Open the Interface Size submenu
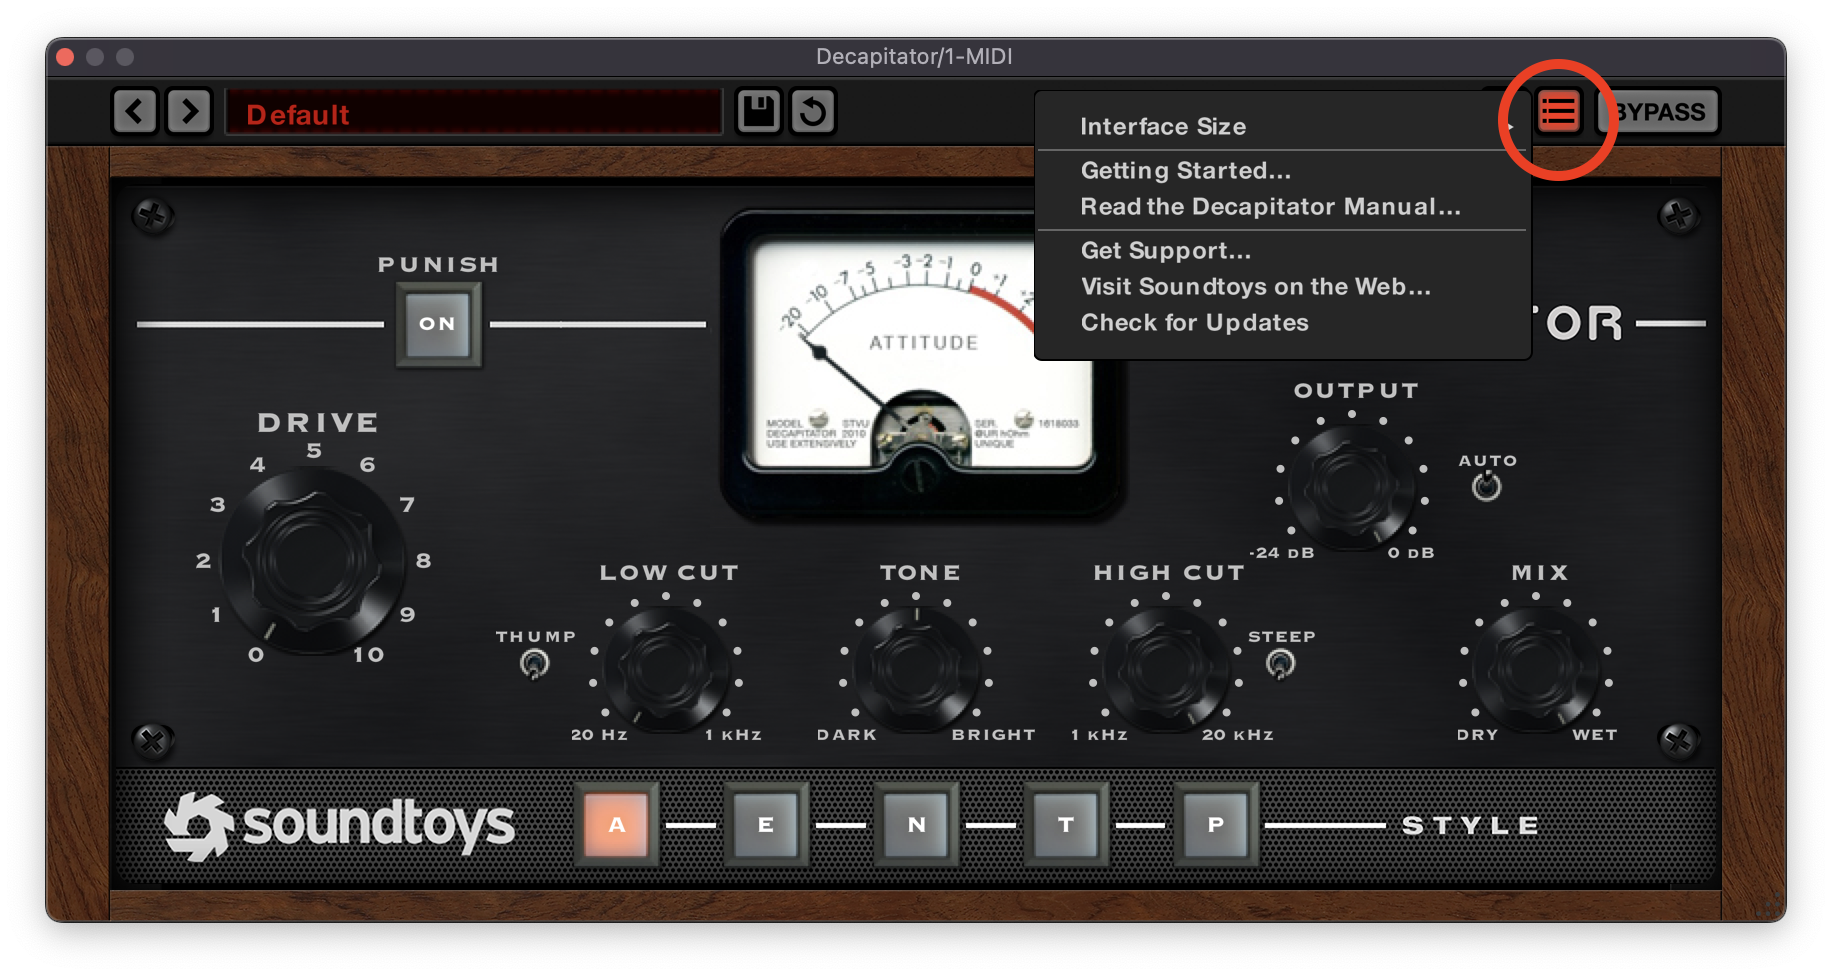This screenshot has width=1832, height=976. click(x=1283, y=127)
